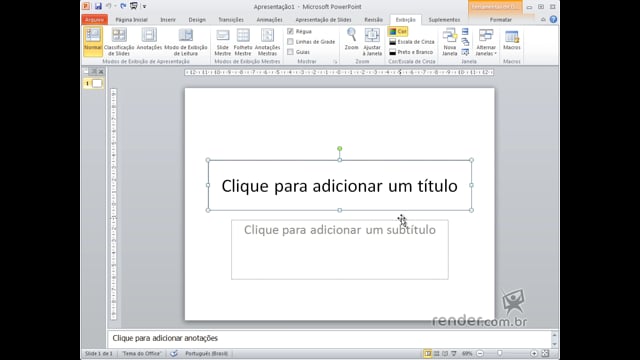
Task: Enable the Guias checkbox
Action: point(290,52)
